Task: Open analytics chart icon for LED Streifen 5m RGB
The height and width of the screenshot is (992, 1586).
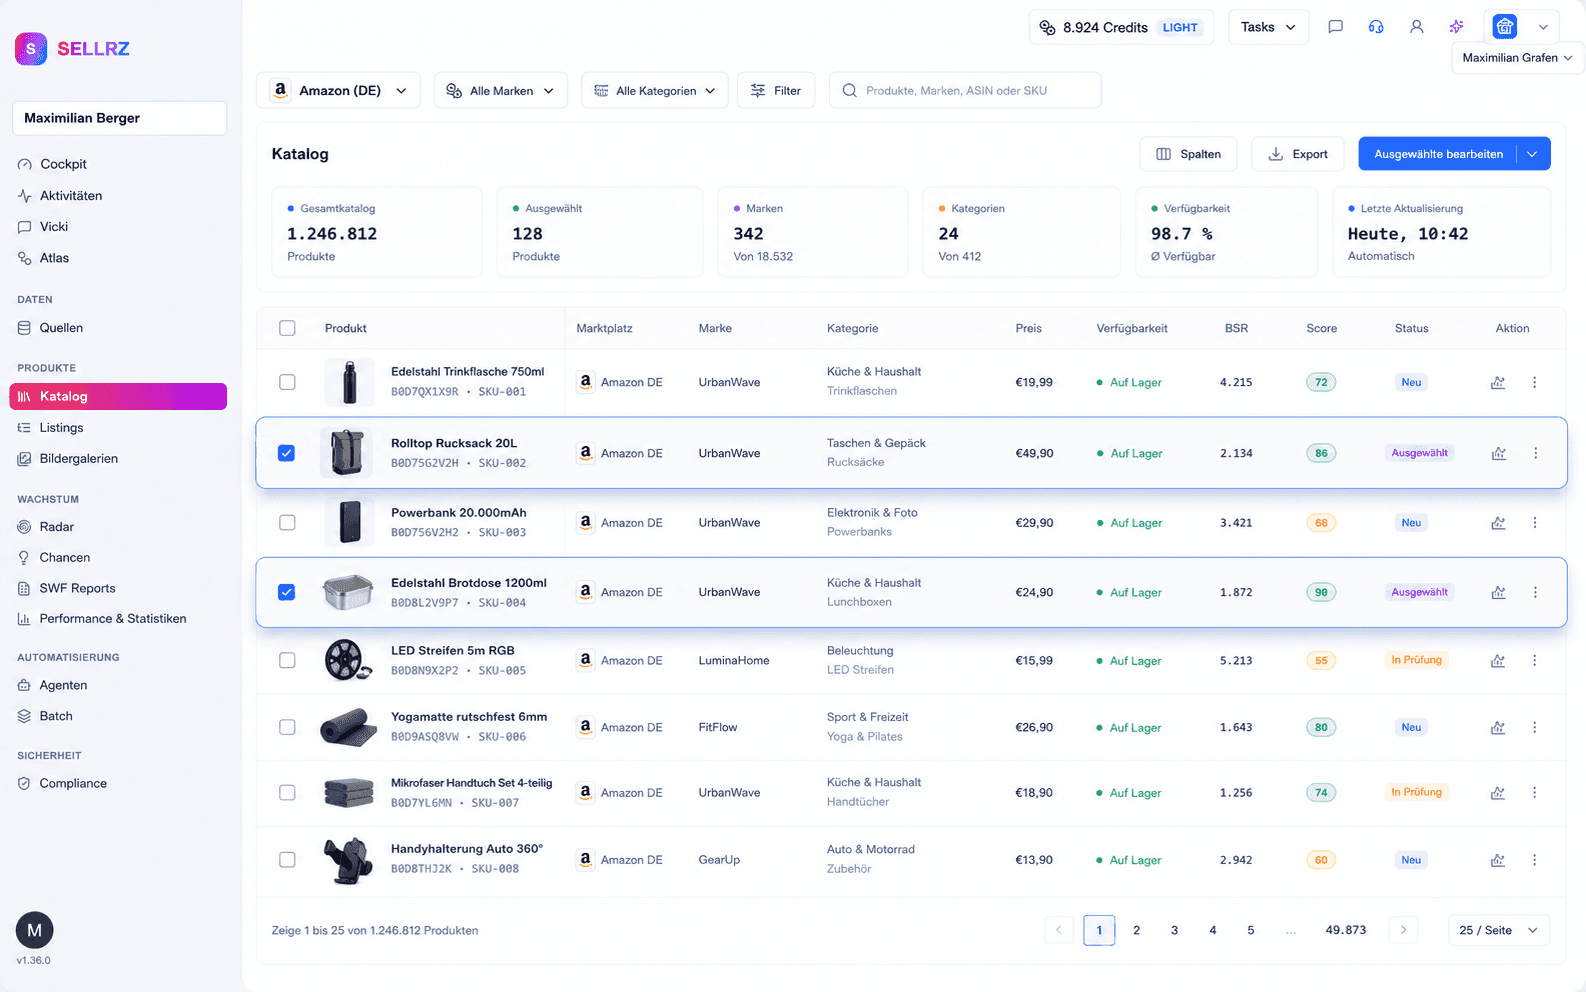Action: coord(1498,661)
